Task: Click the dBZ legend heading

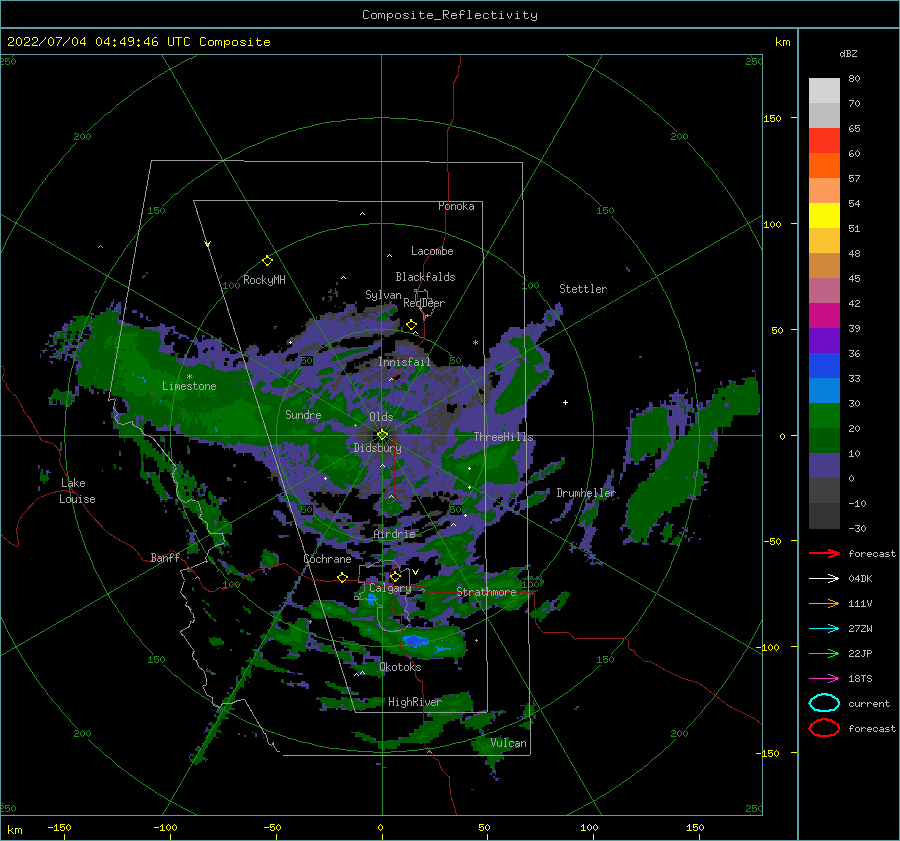Action: tap(848, 54)
